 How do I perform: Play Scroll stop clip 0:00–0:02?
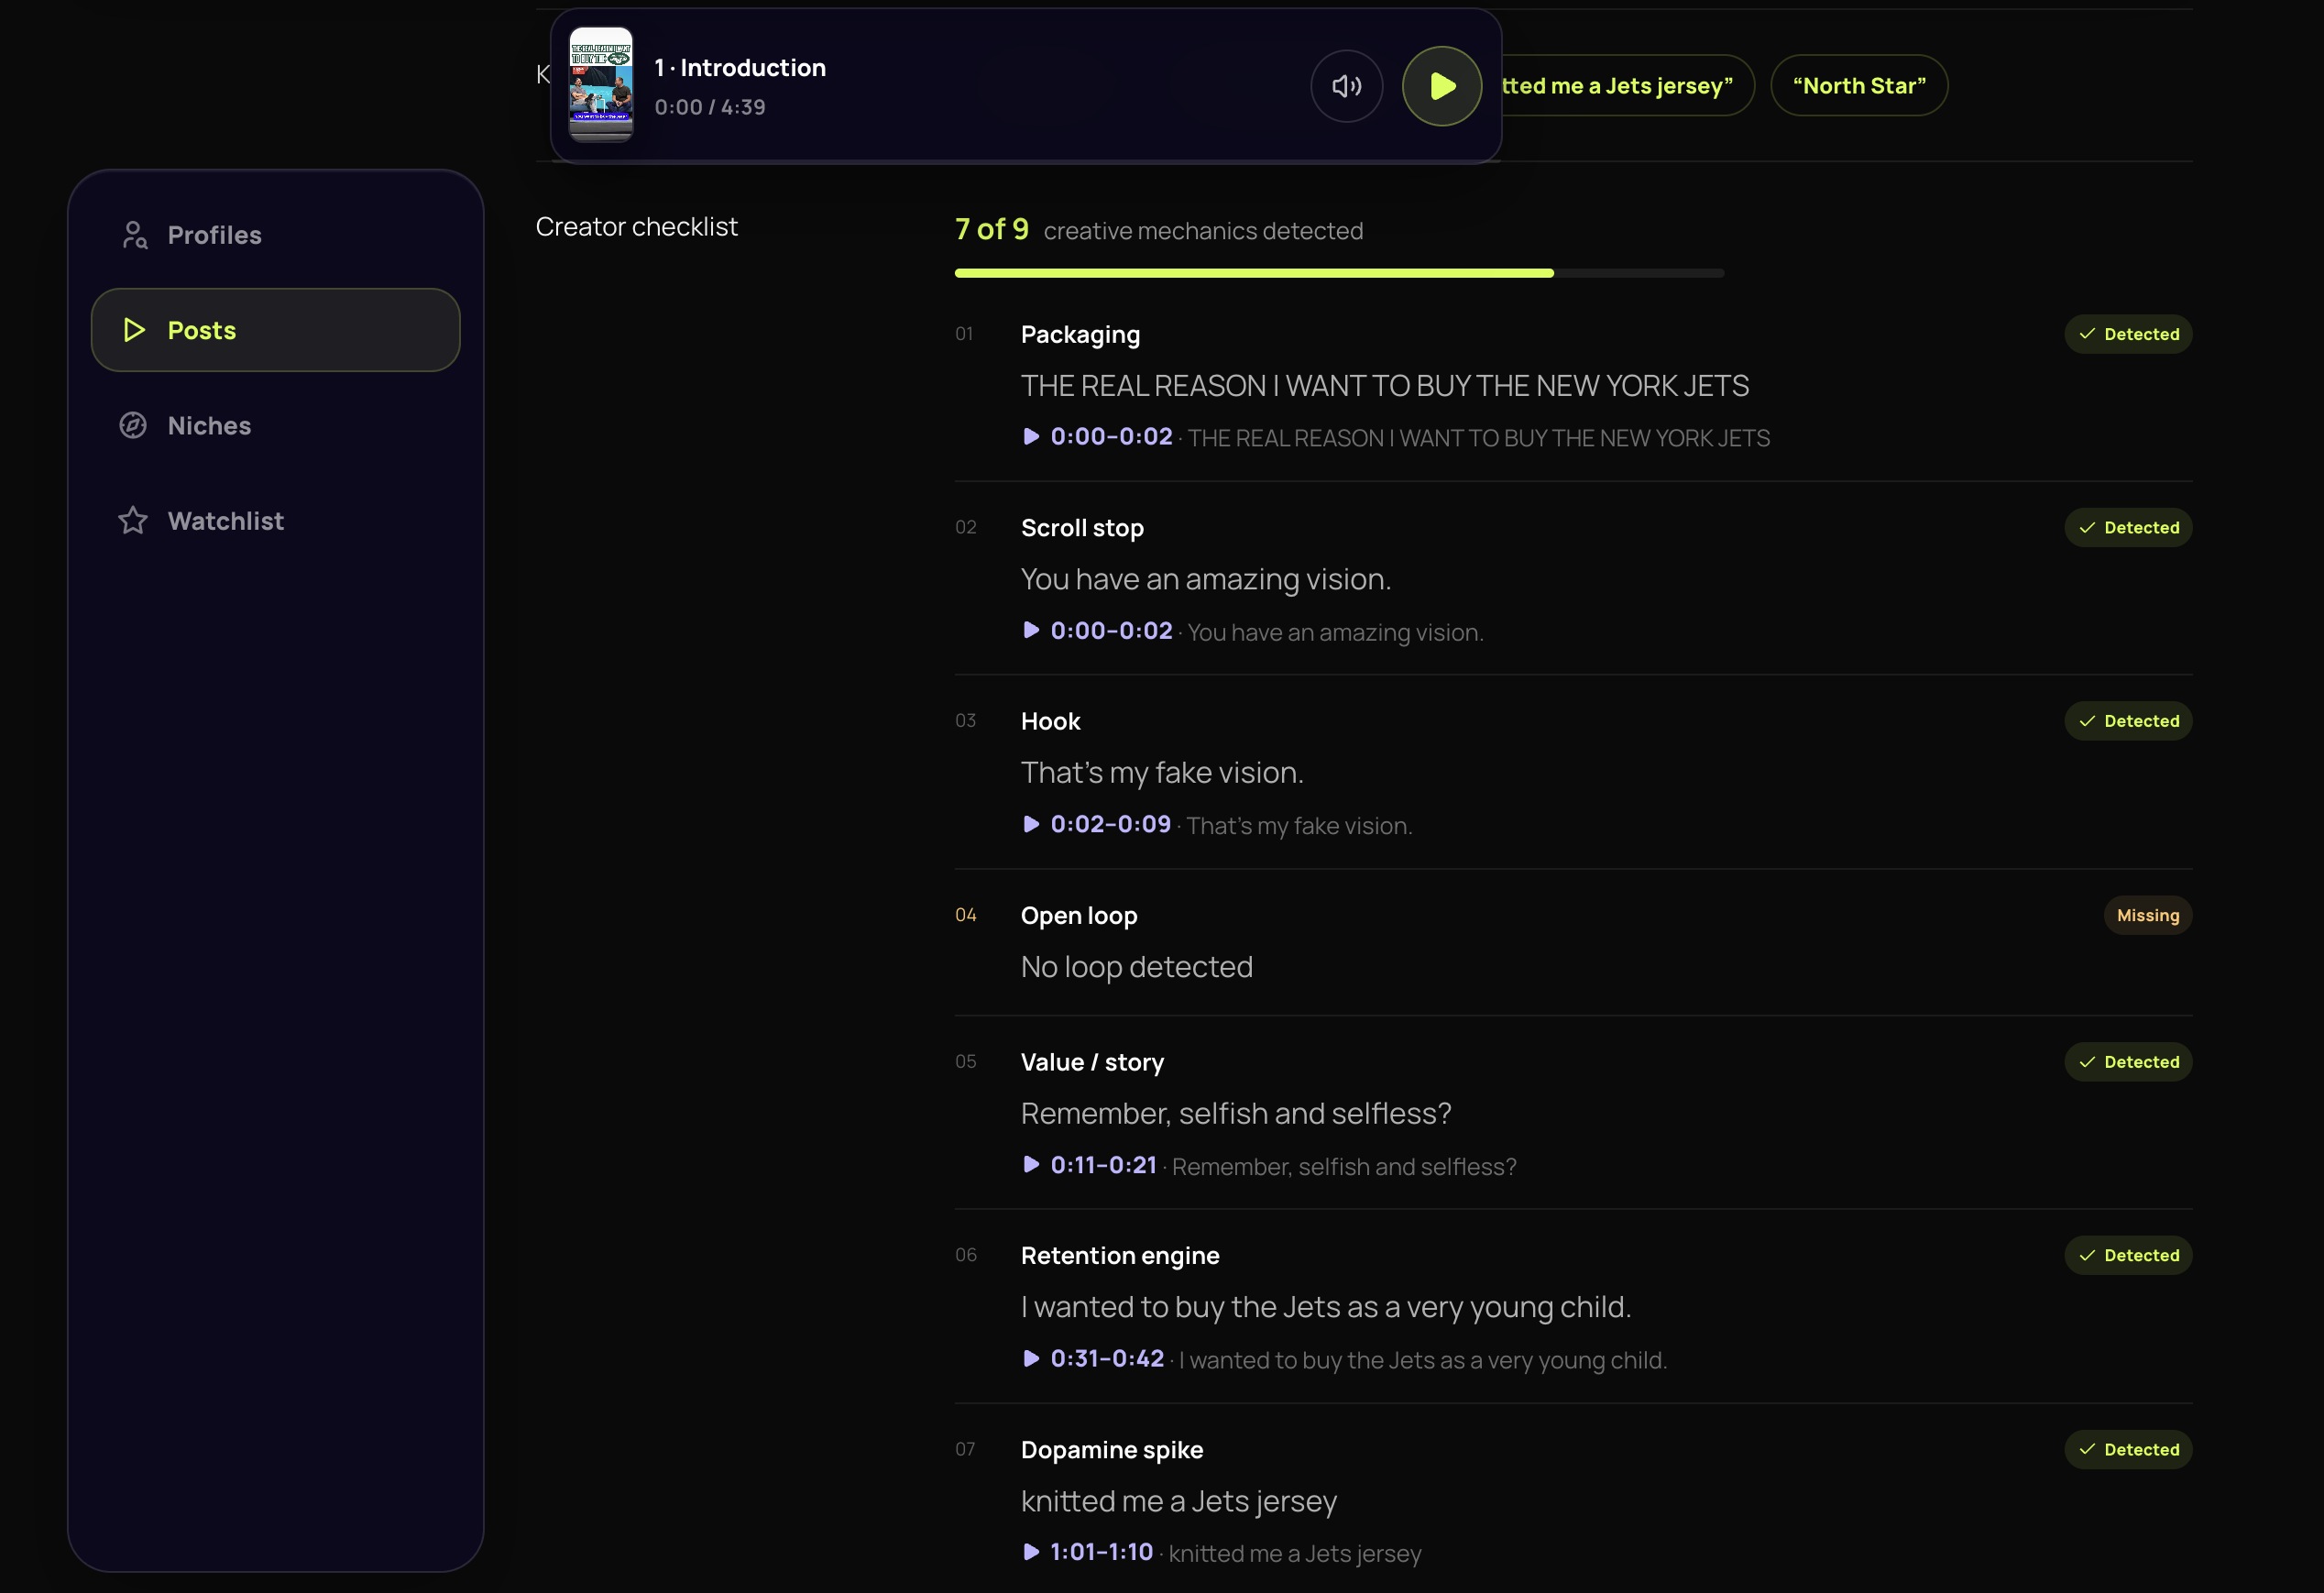[1098, 631]
